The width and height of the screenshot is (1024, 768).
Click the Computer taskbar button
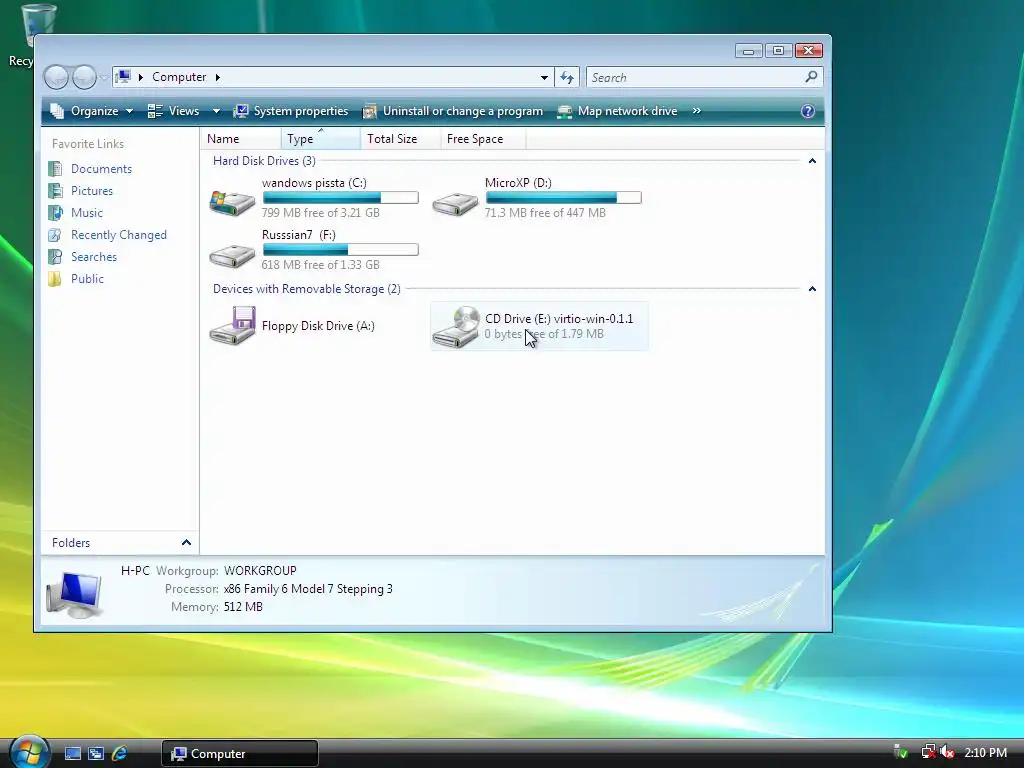tap(240, 754)
